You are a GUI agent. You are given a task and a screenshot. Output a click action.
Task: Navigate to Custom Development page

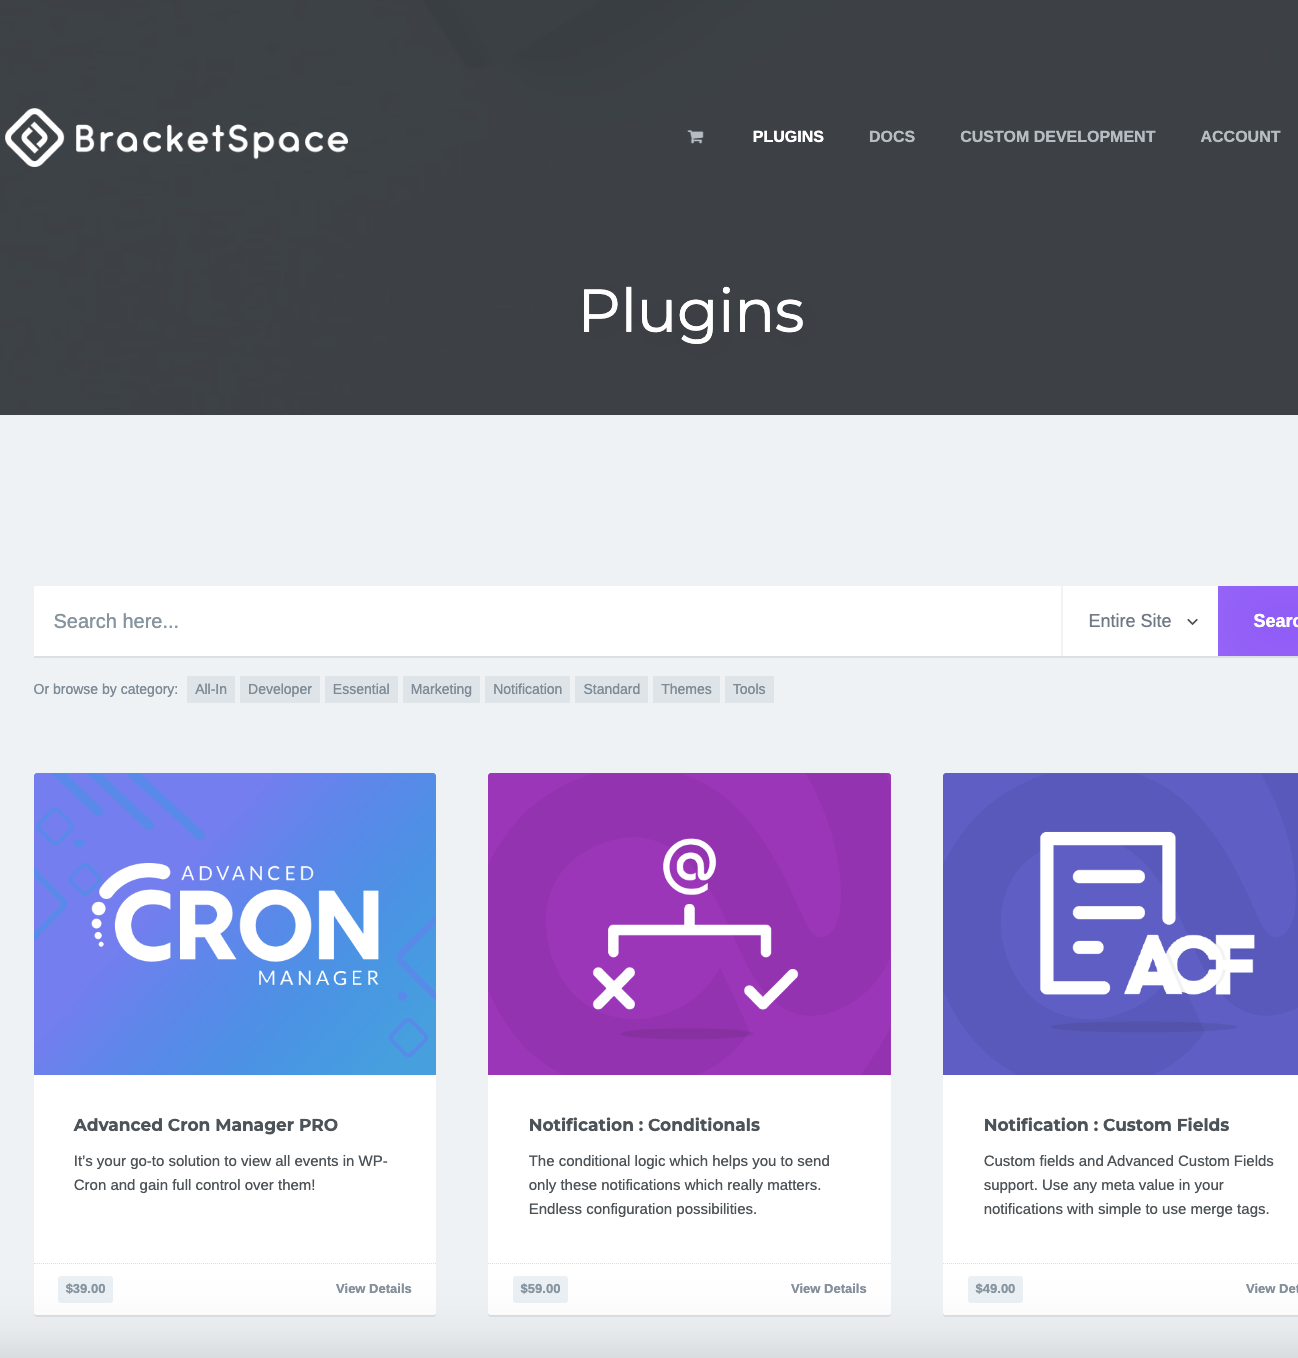pos(1057,137)
